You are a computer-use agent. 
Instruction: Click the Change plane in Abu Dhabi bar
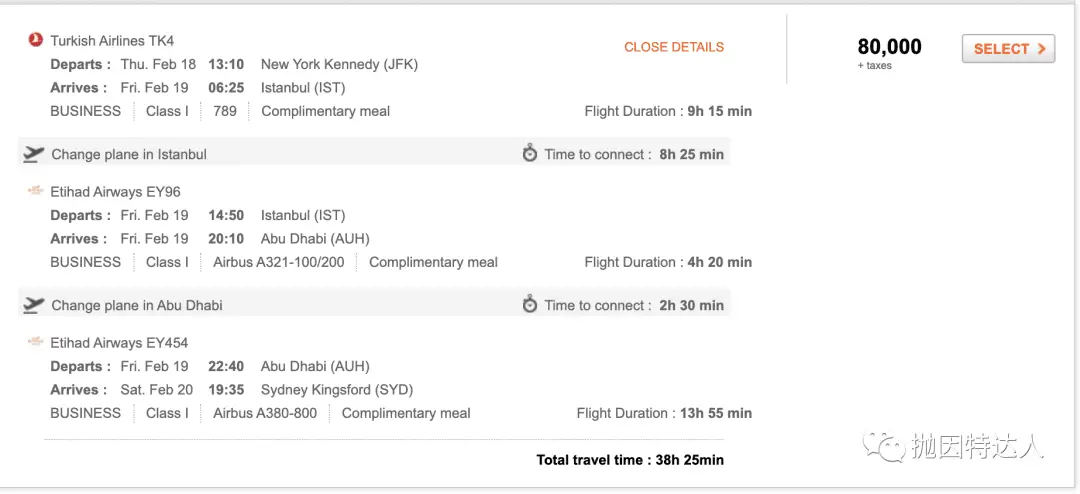(374, 305)
